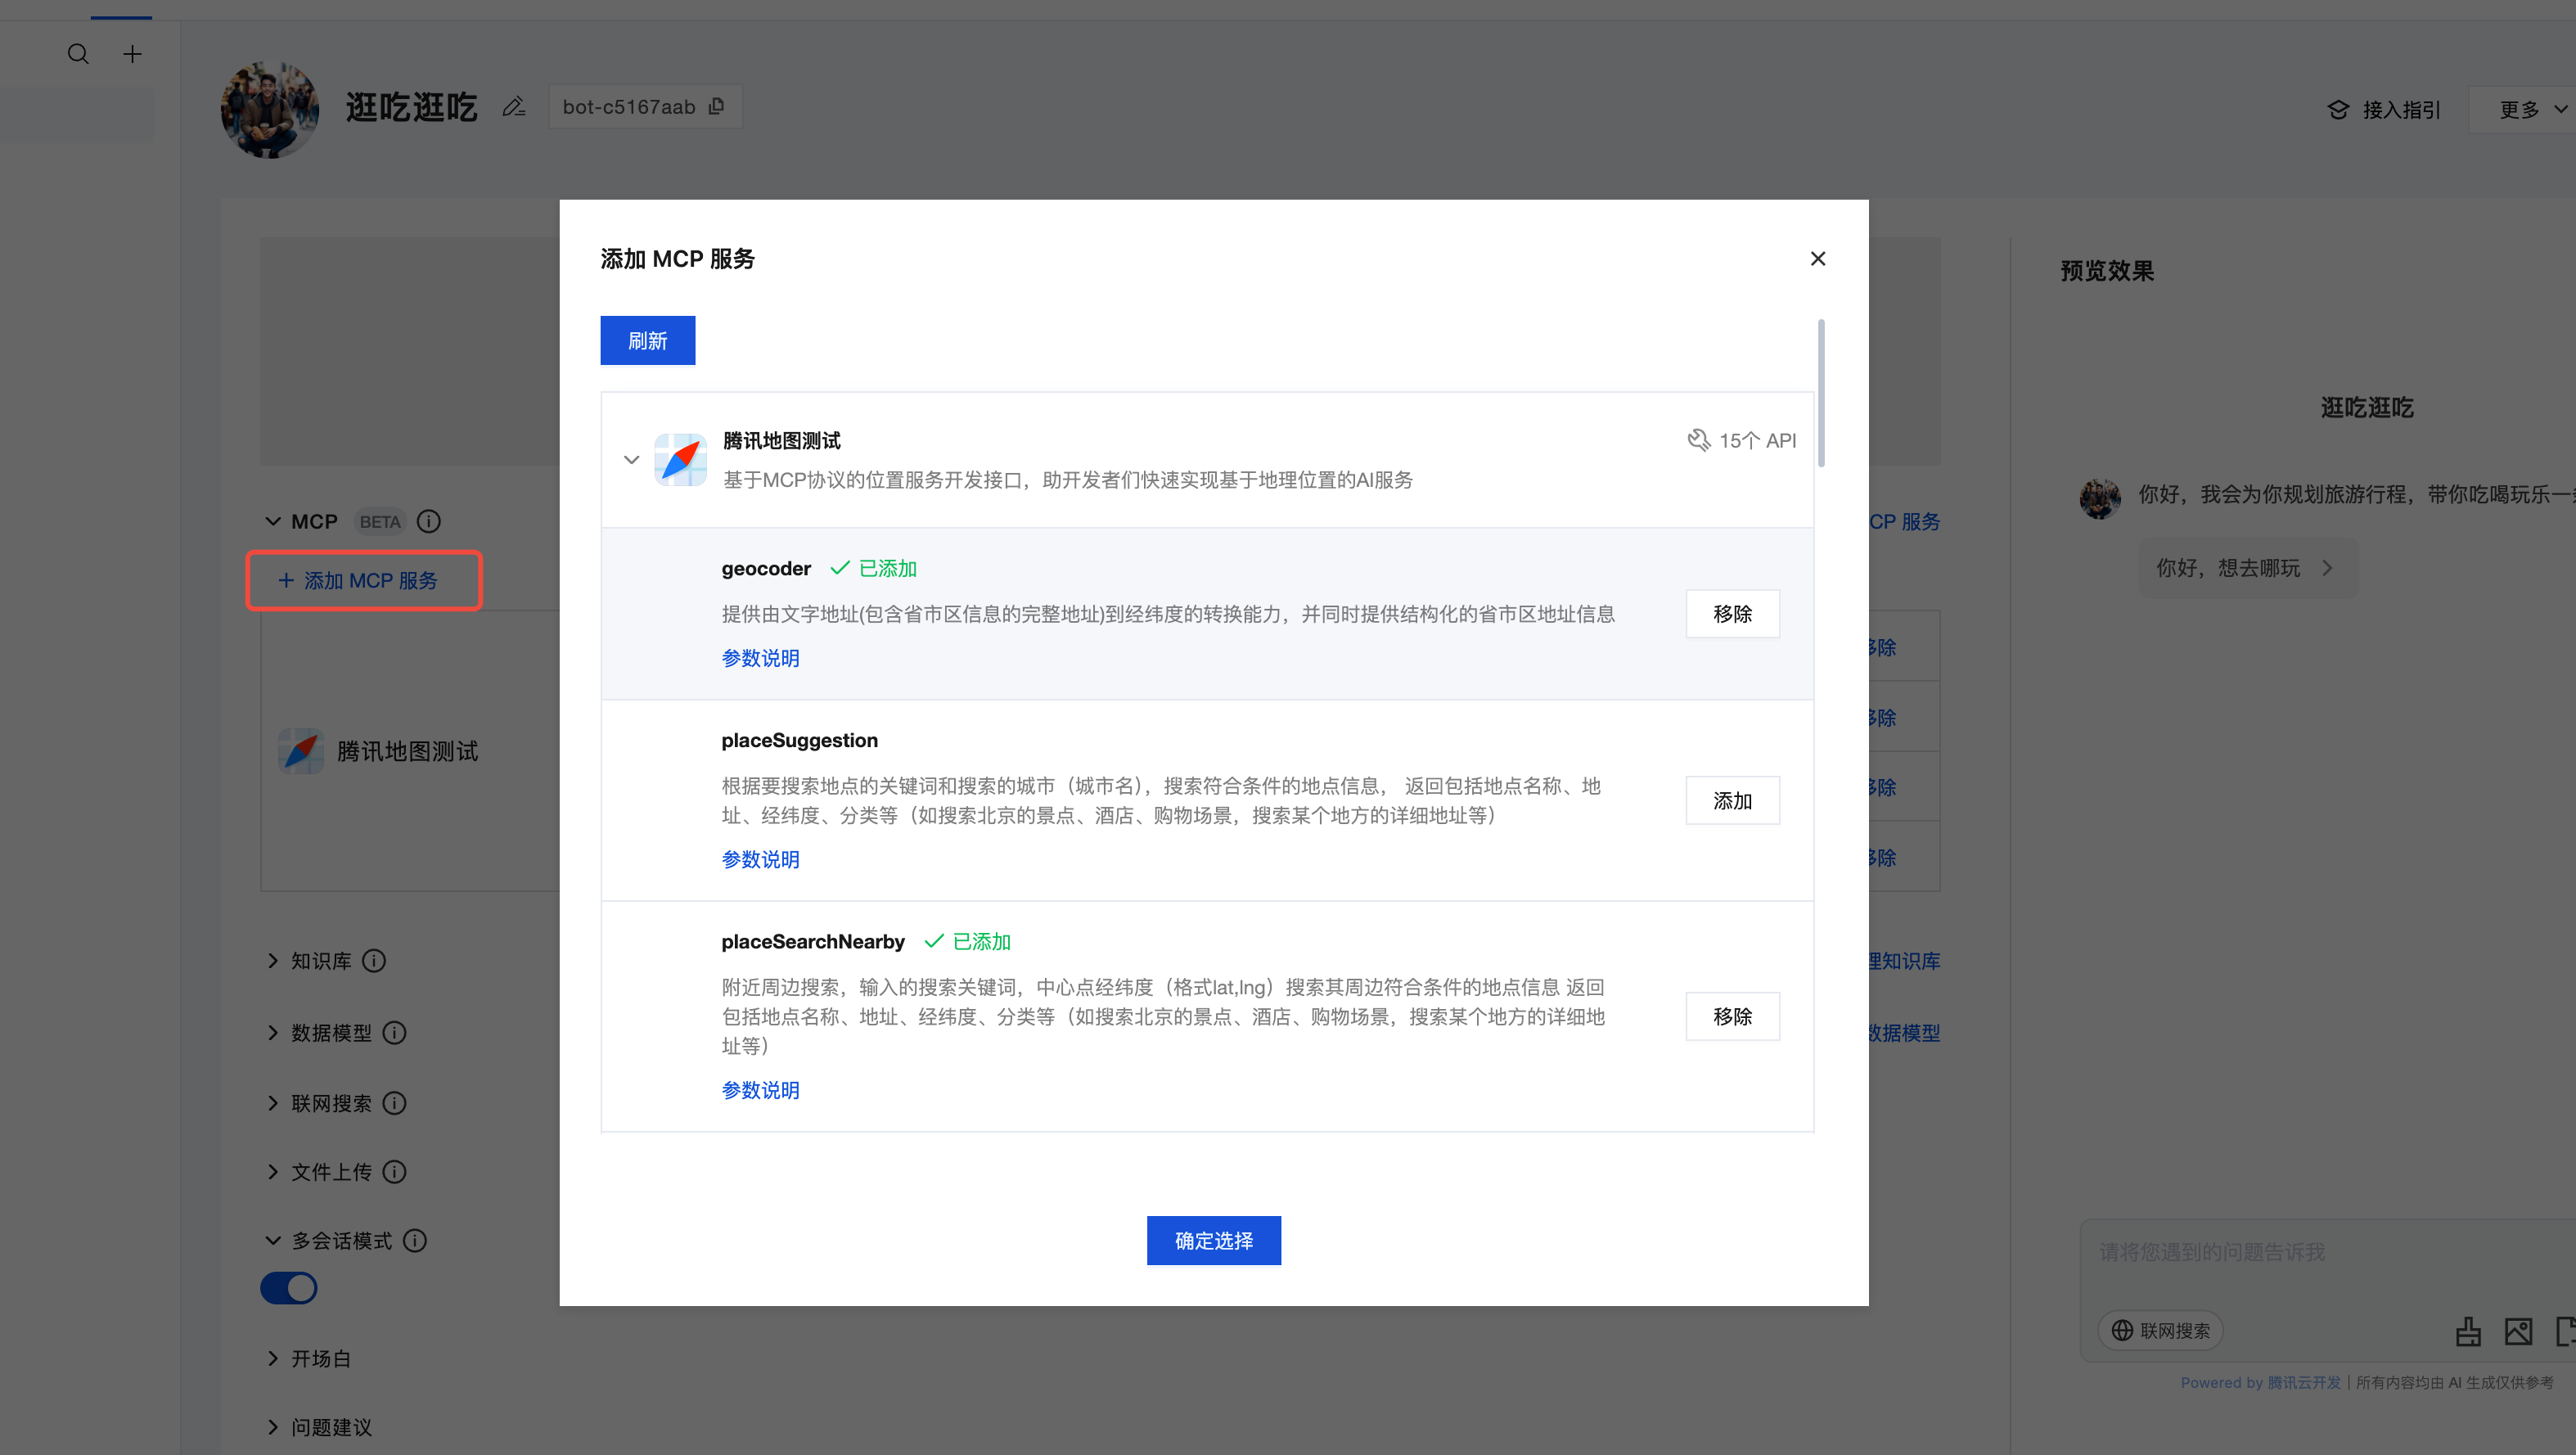Toggle 联网搜索 chip in chat input

2161,1330
